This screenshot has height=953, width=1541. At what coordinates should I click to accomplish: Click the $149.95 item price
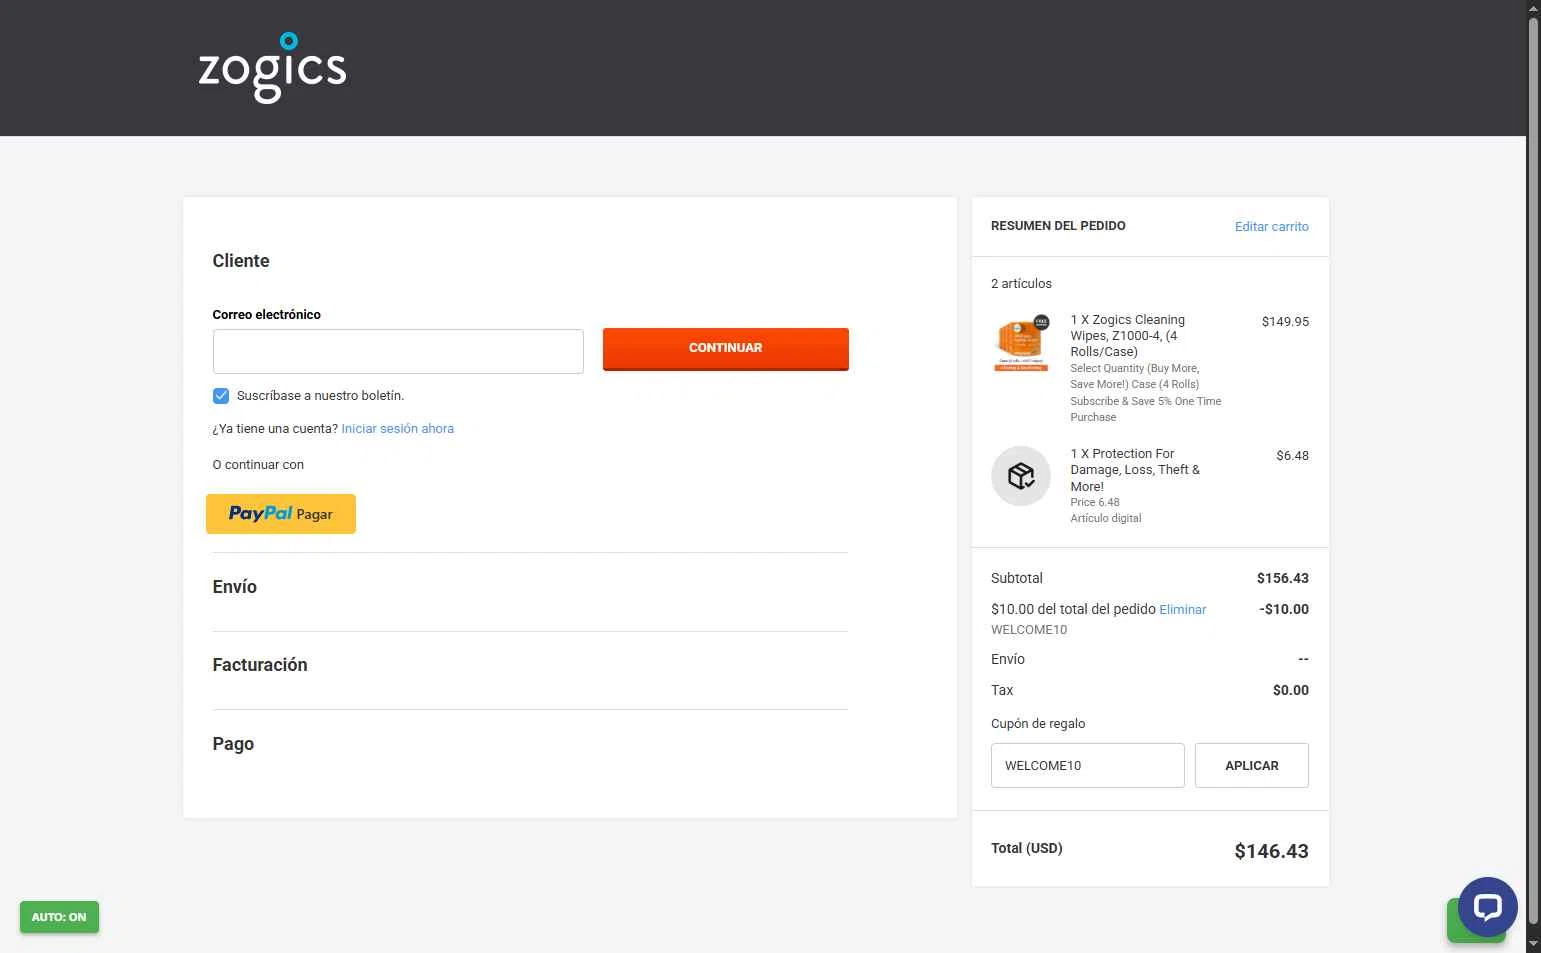[1285, 322]
